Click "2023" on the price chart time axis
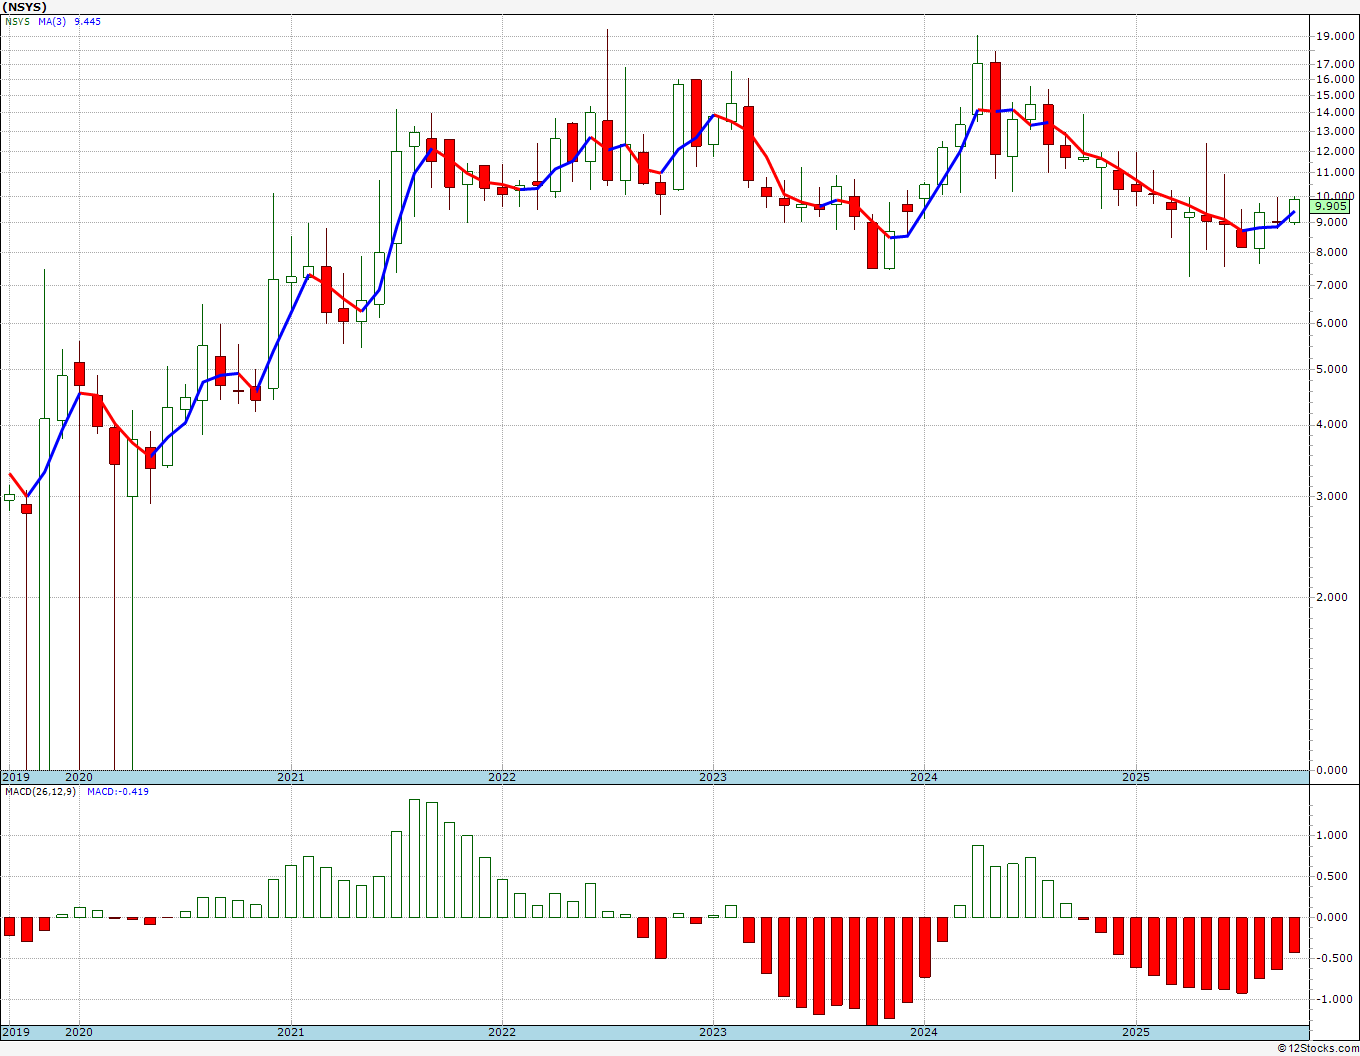Image resolution: width=1360 pixels, height=1056 pixels. (713, 777)
